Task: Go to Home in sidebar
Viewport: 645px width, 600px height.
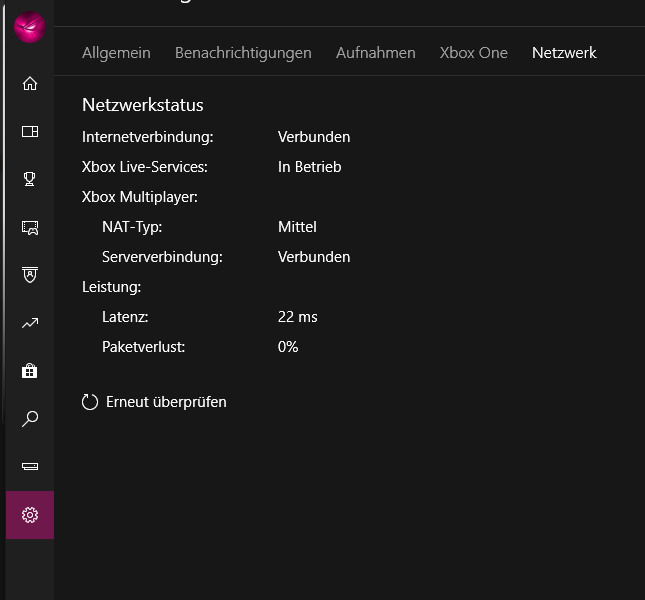Action: pyautogui.click(x=30, y=83)
